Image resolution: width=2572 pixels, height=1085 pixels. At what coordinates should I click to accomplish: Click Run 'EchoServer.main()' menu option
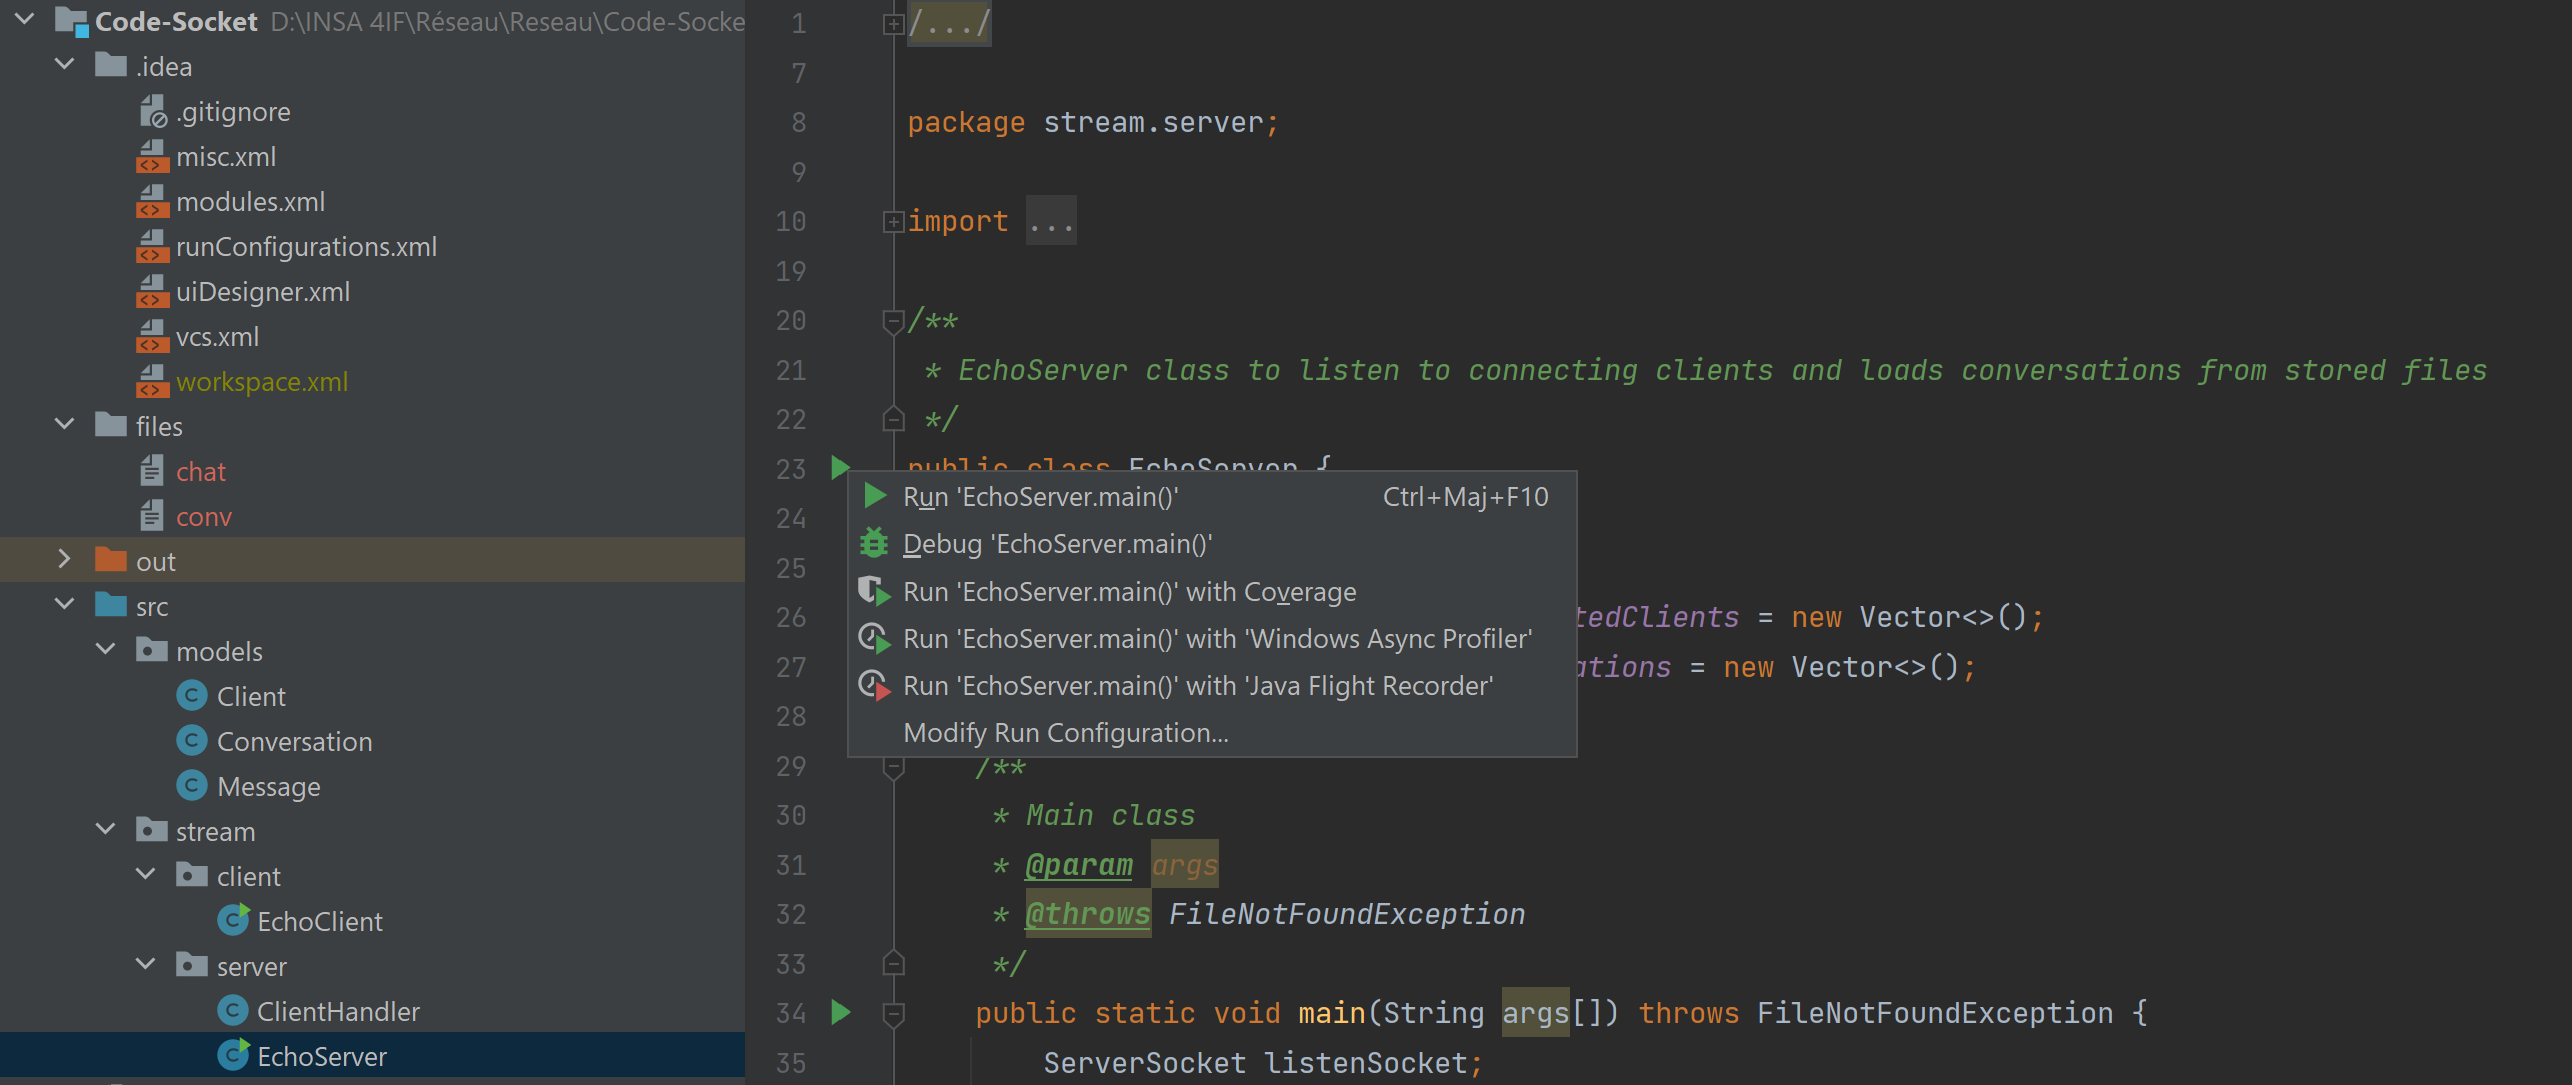(1040, 497)
